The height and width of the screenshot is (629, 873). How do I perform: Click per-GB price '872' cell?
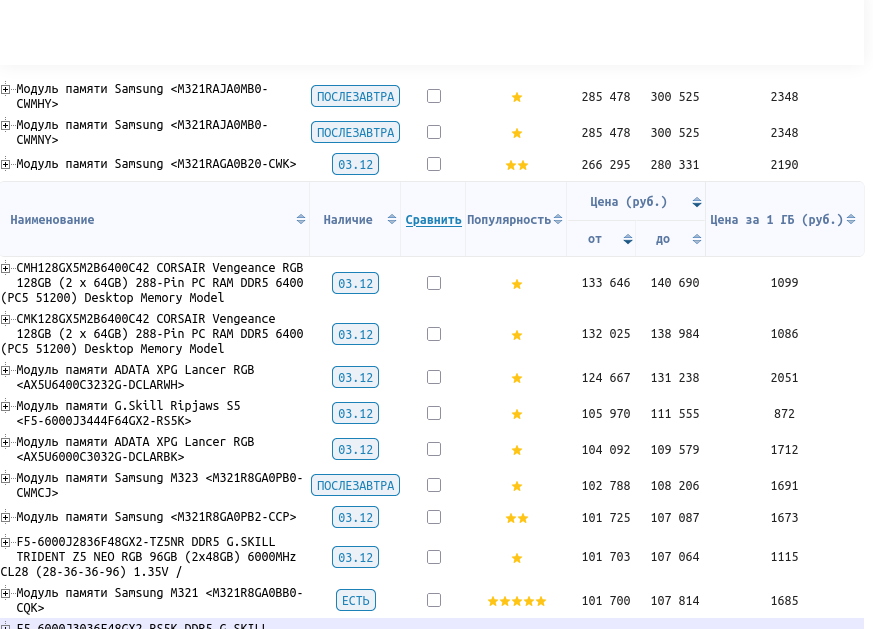pyautogui.click(x=784, y=414)
